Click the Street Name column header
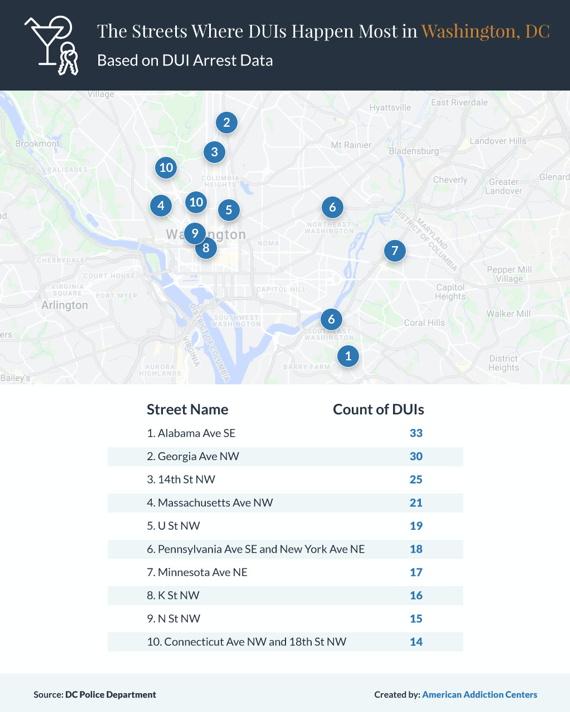The height and width of the screenshot is (712, 570). click(187, 410)
